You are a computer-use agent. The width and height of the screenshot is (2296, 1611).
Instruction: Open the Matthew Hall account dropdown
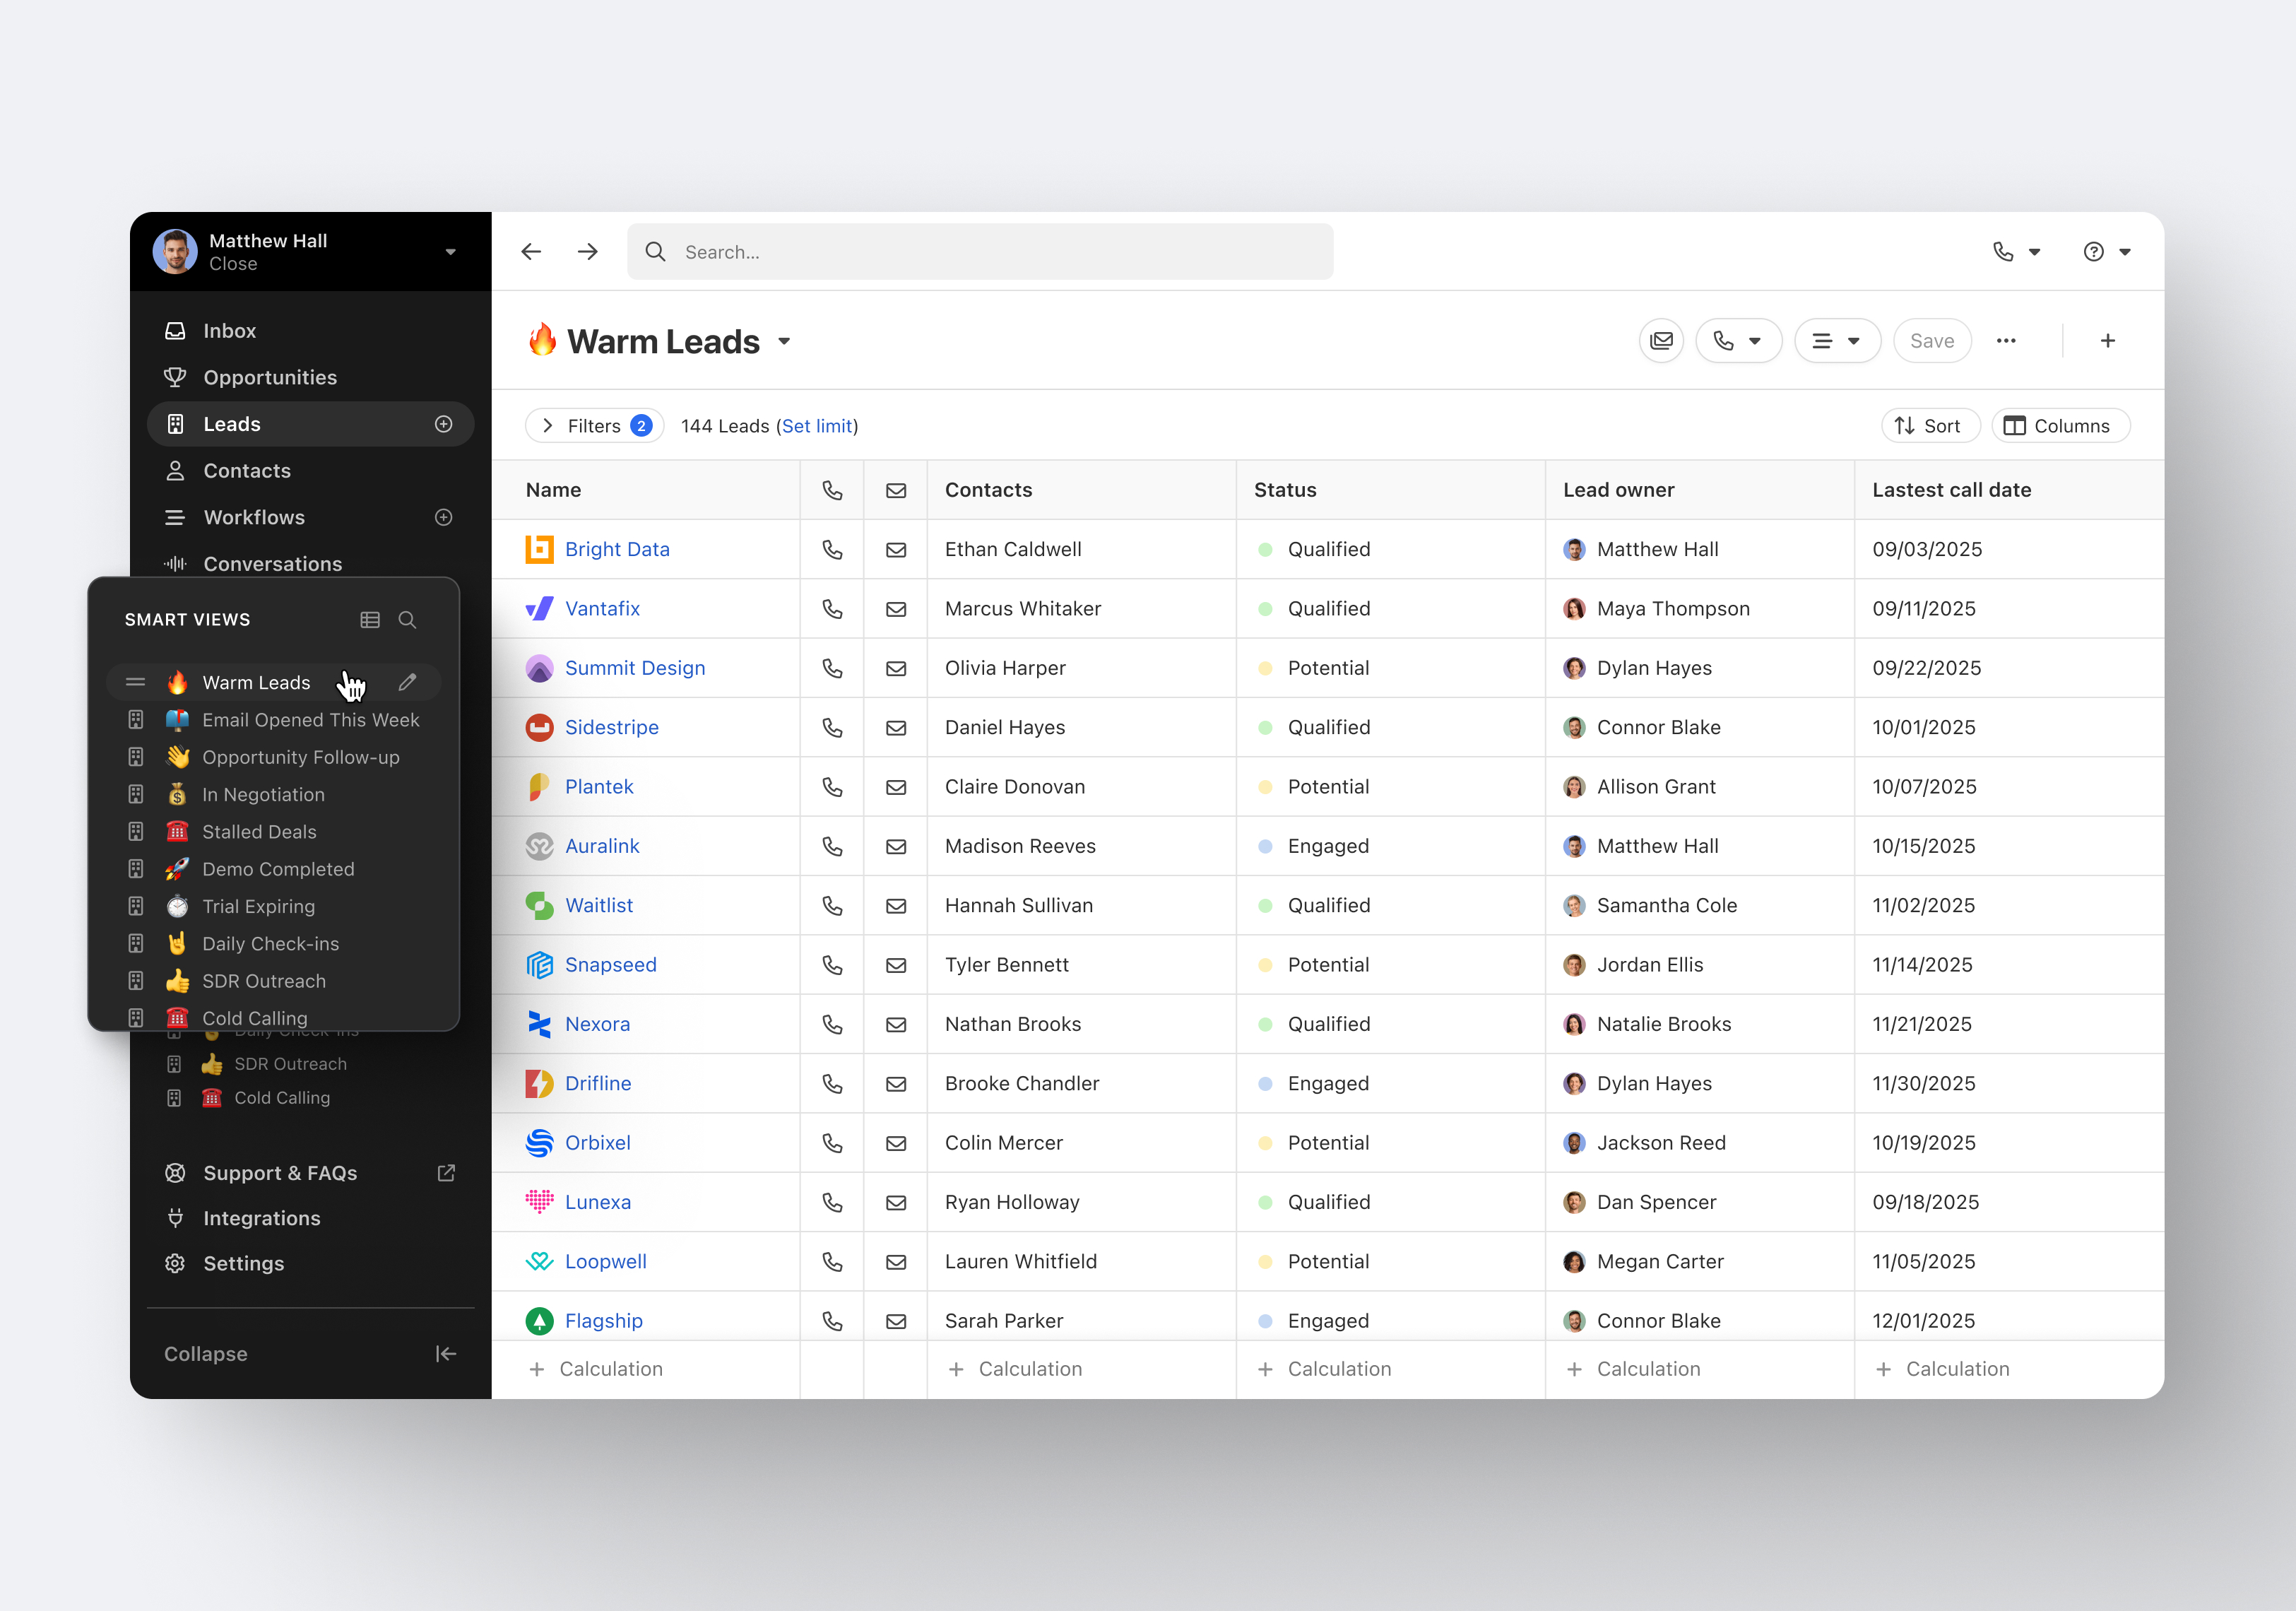coord(450,252)
